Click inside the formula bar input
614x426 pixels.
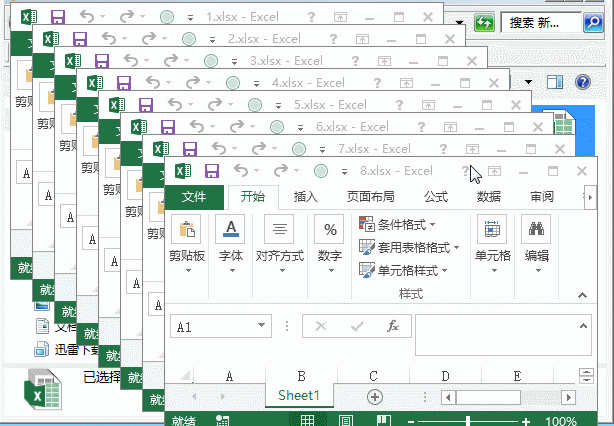495,335
